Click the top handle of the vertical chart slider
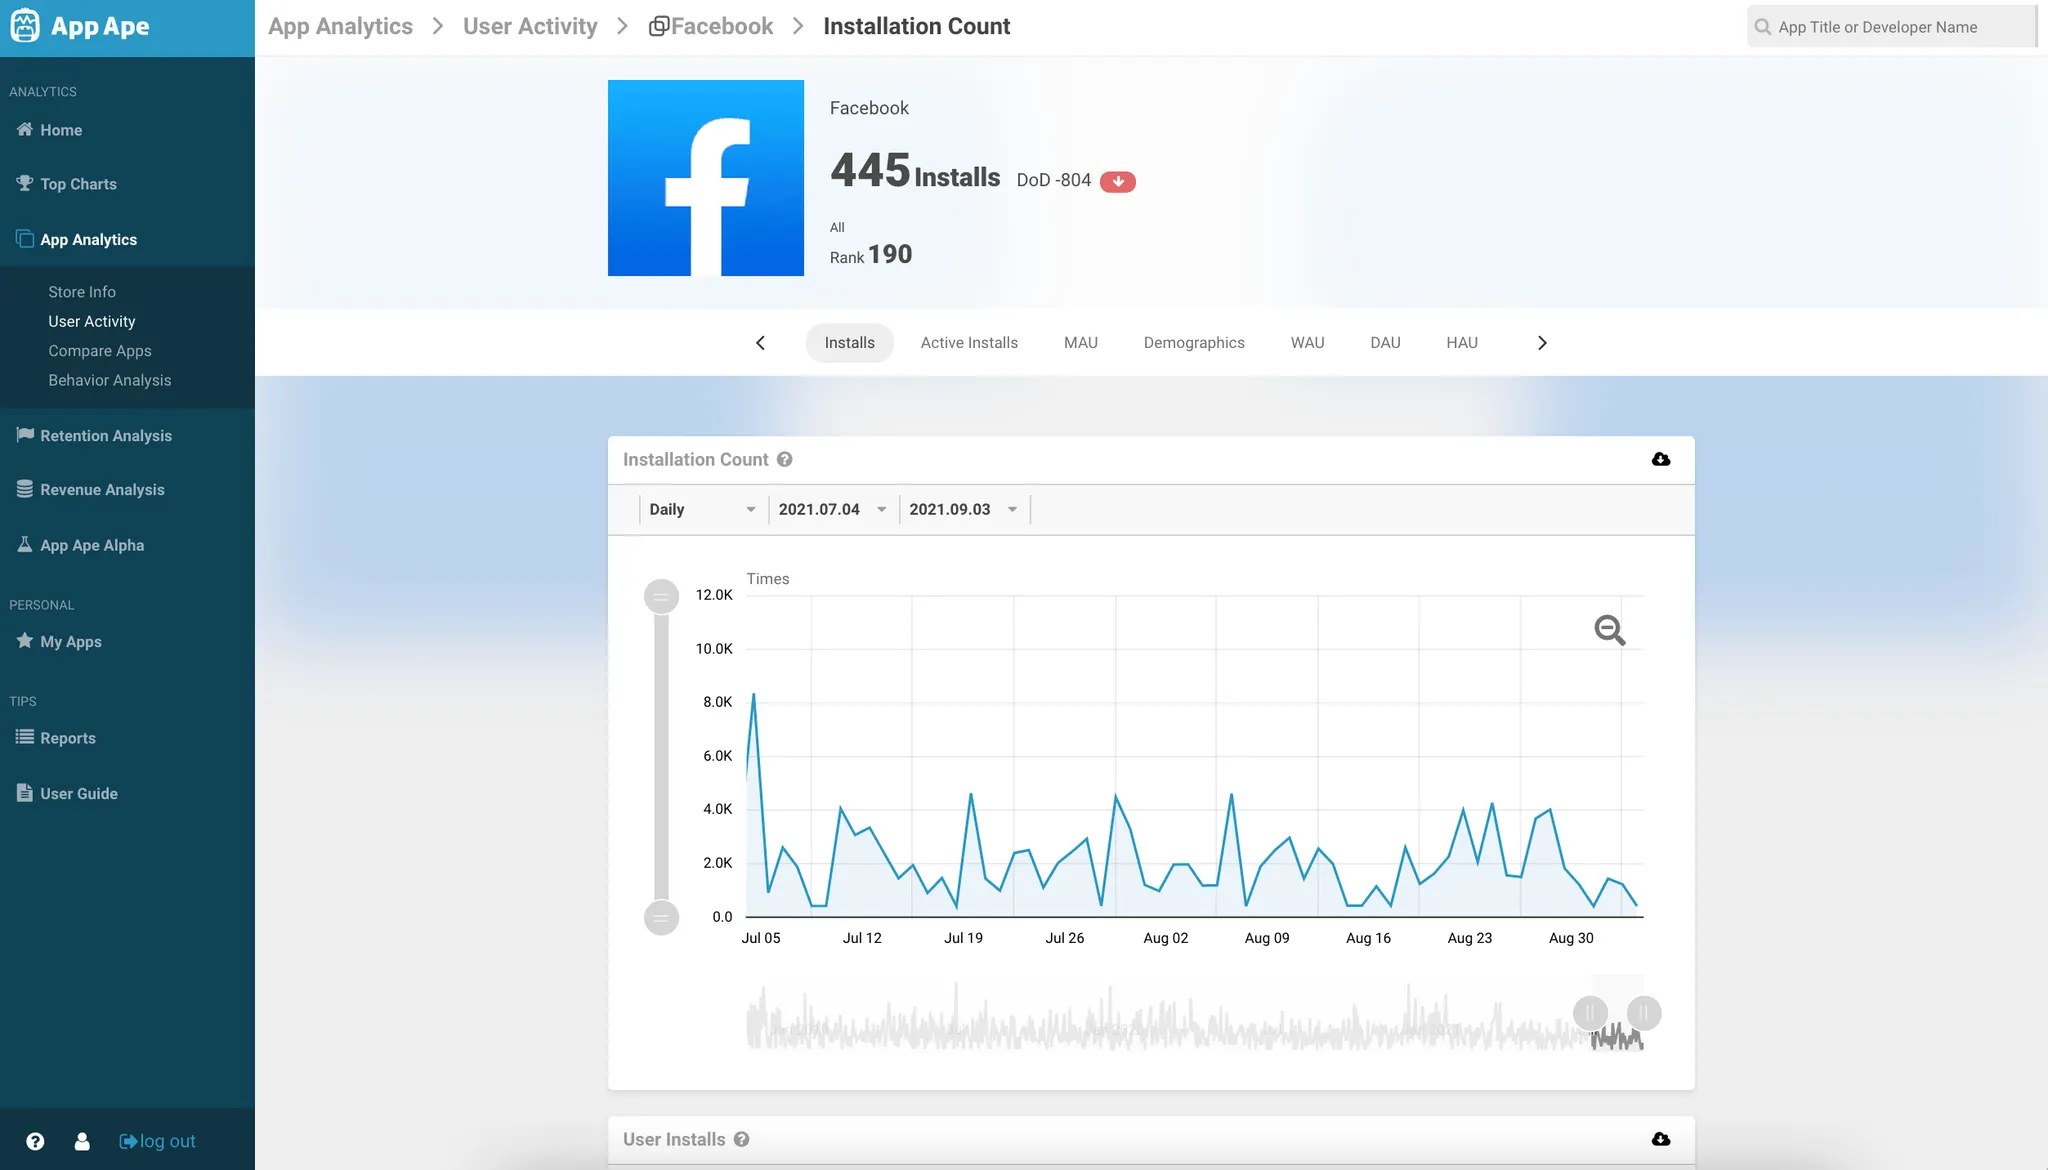Image resolution: width=2048 pixels, height=1170 pixels. click(661, 597)
